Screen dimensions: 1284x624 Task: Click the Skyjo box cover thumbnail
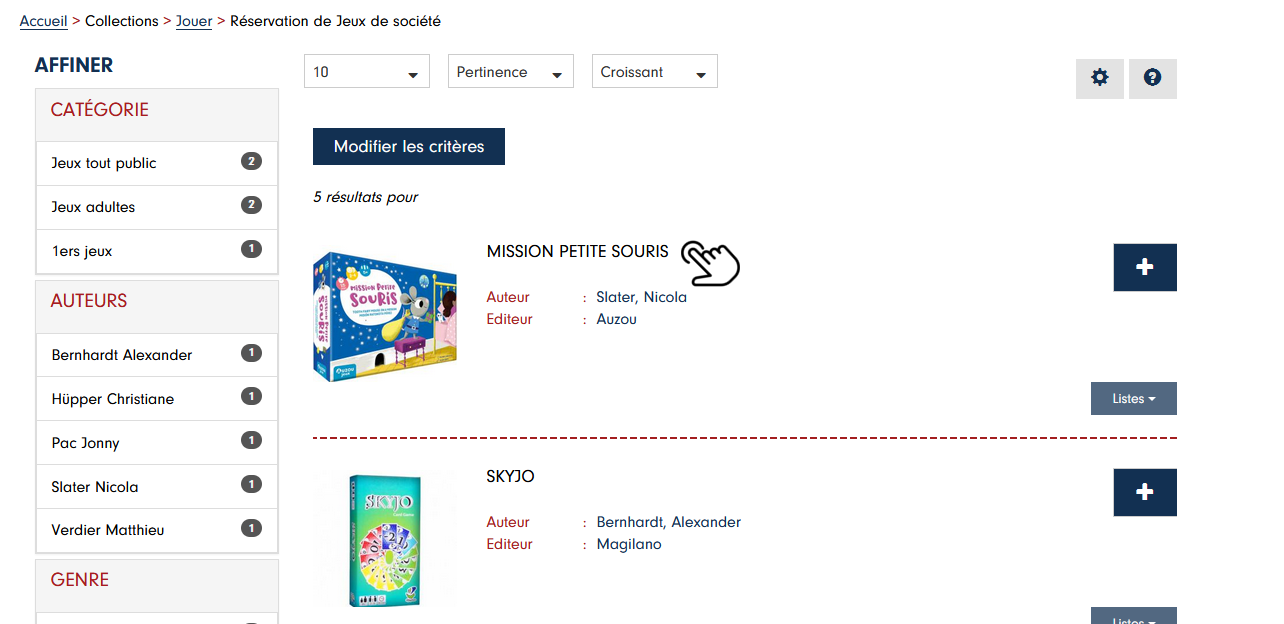pos(384,540)
